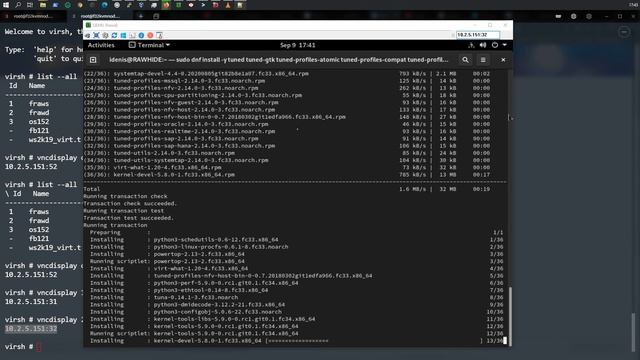Screen dimensions: 640x360
Task: Click the globe icon in host terminal title bar
Action: [573, 16]
